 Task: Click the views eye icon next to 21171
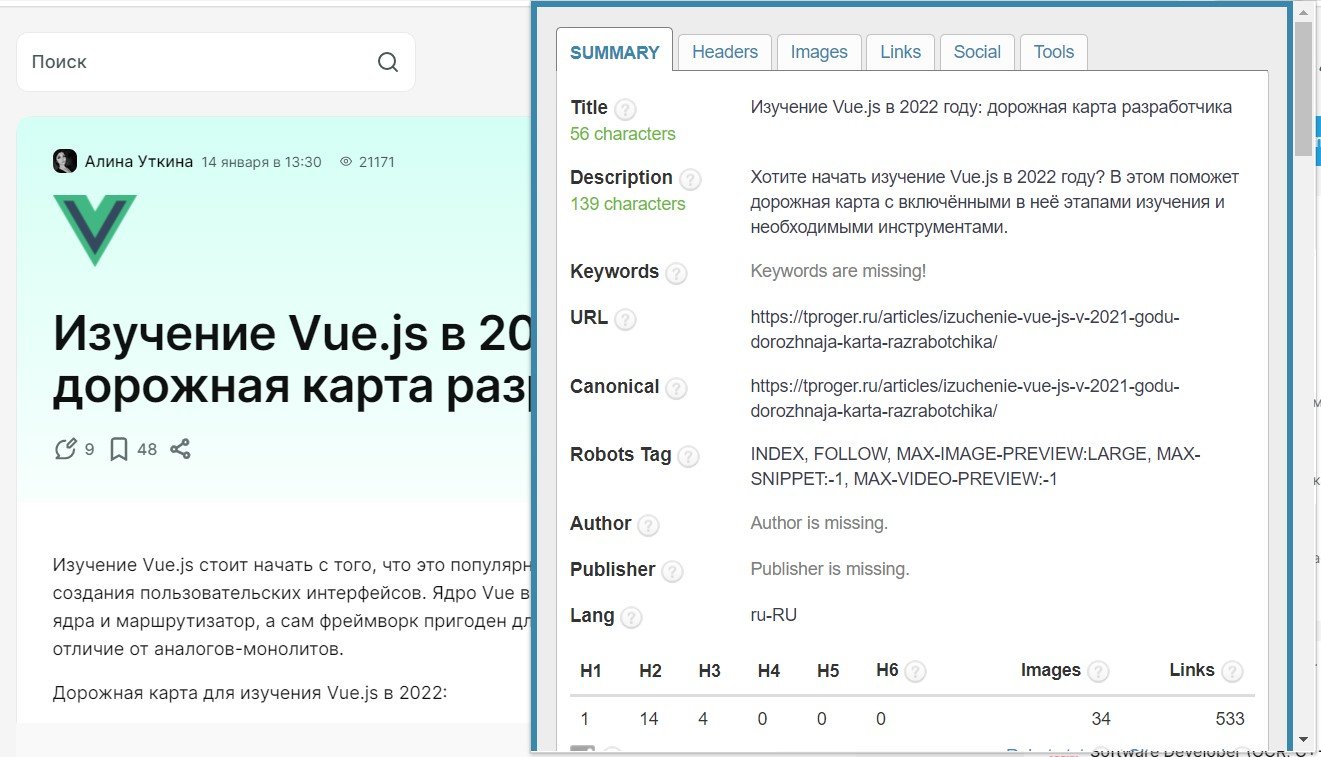click(x=346, y=161)
